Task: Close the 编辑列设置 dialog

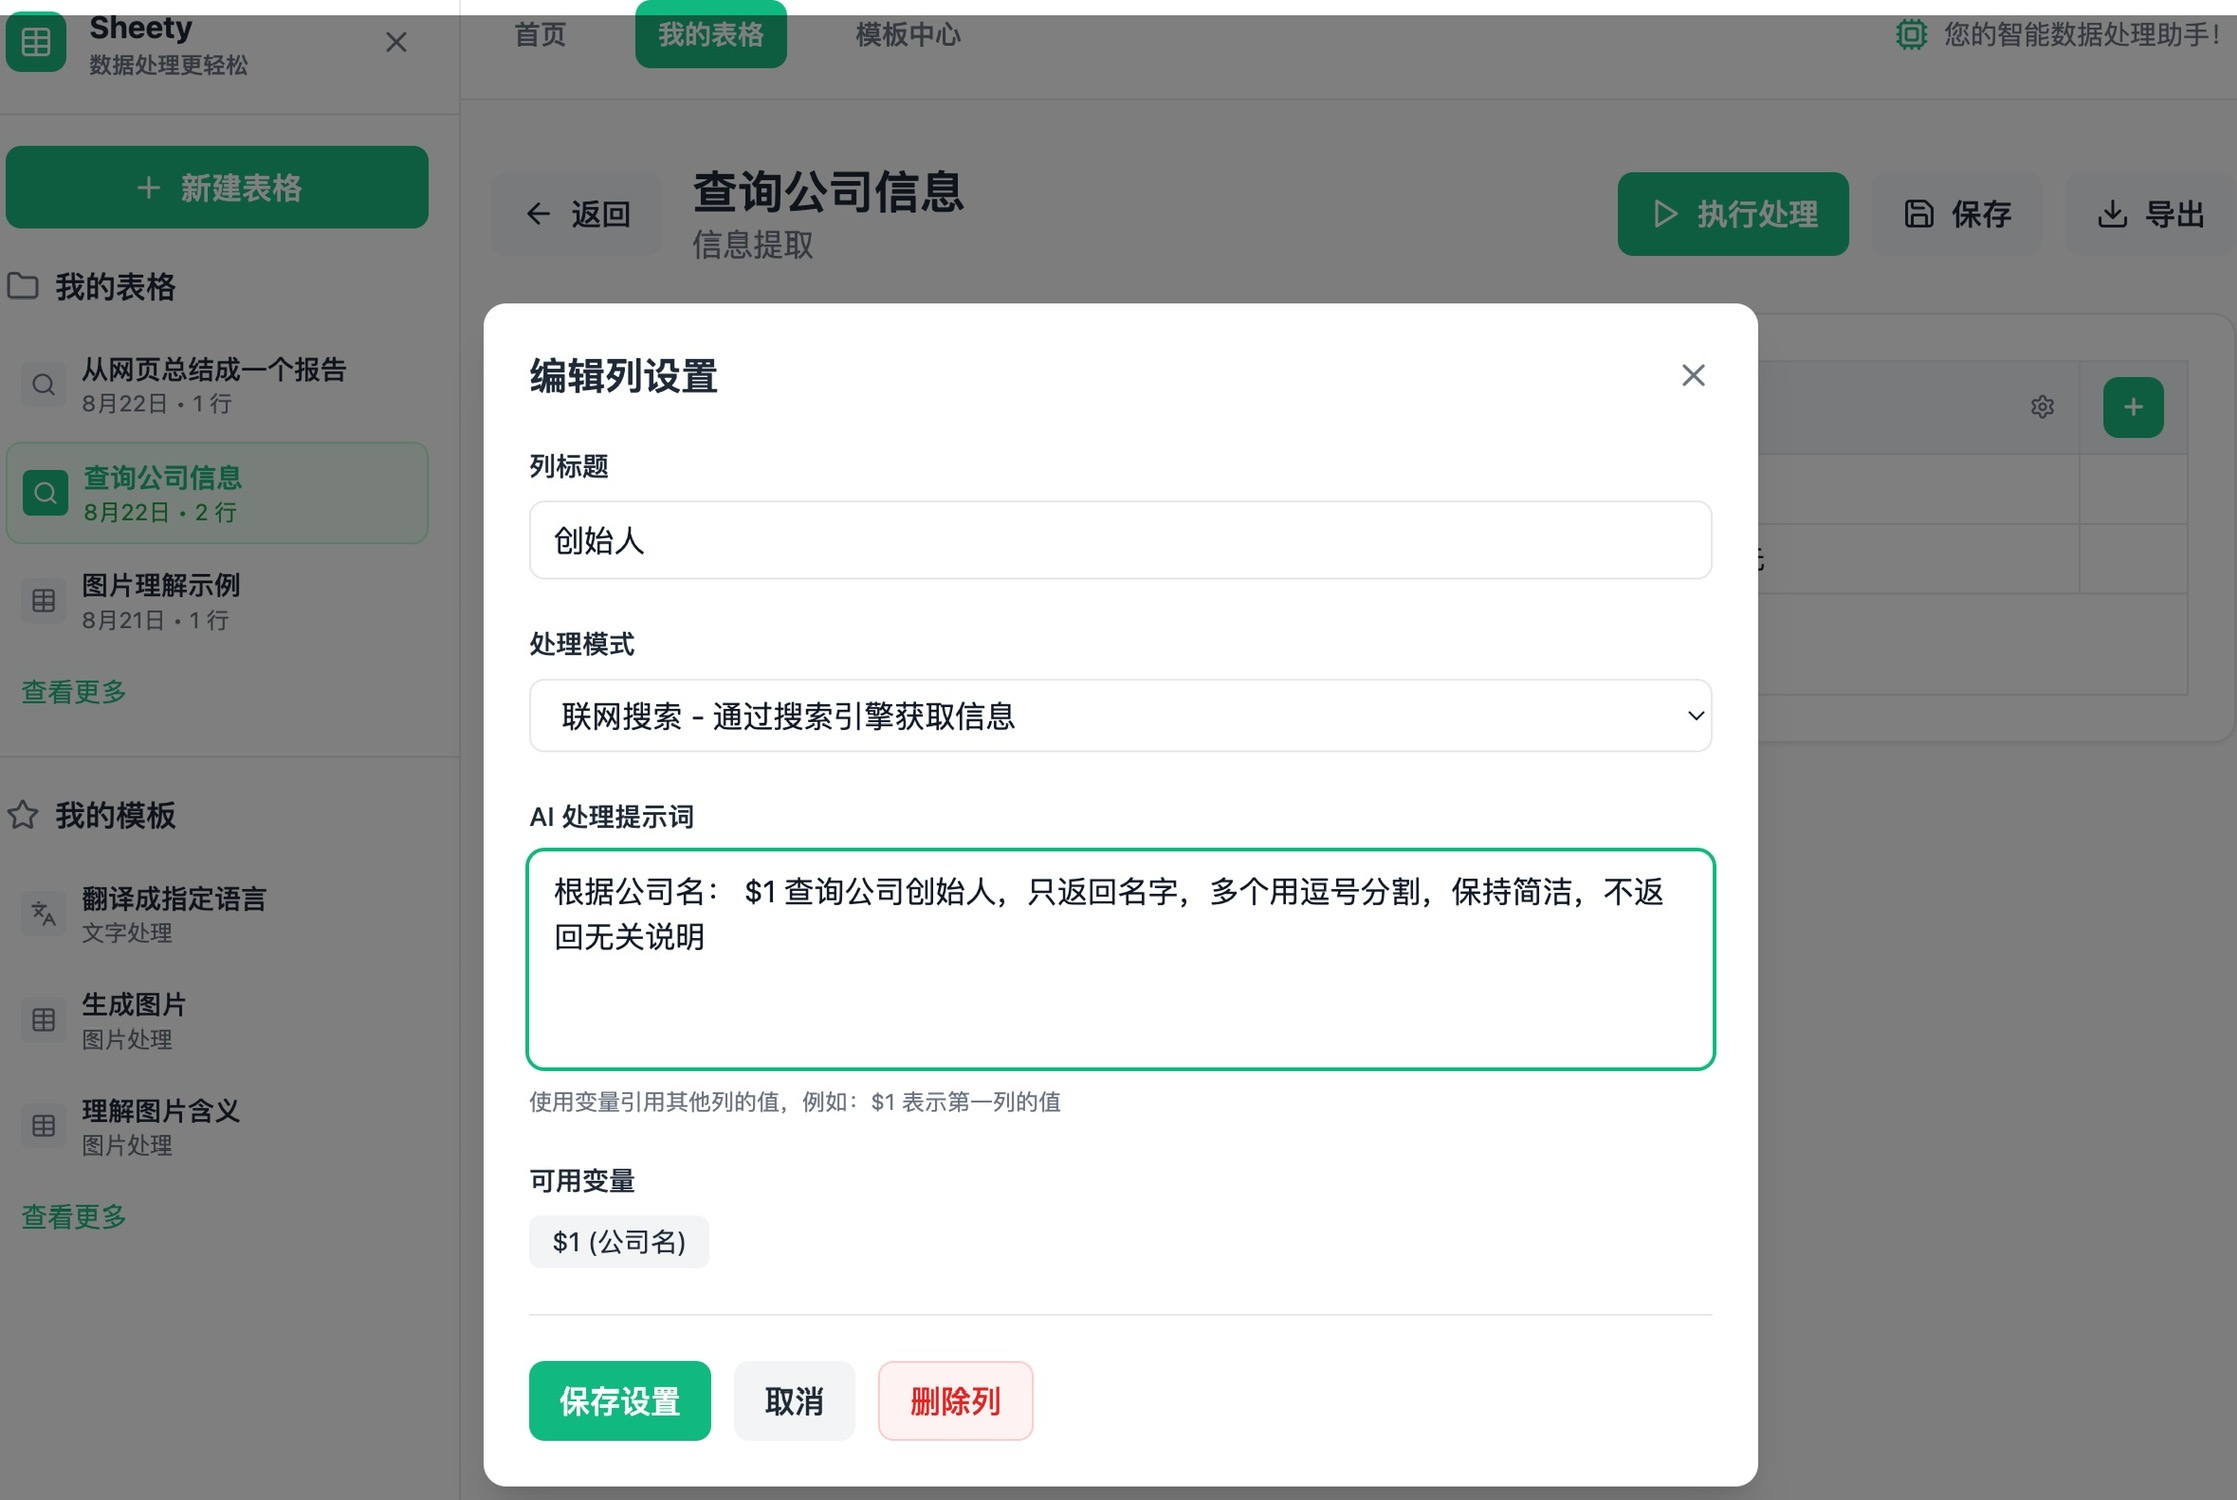Action: (1692, 375)
